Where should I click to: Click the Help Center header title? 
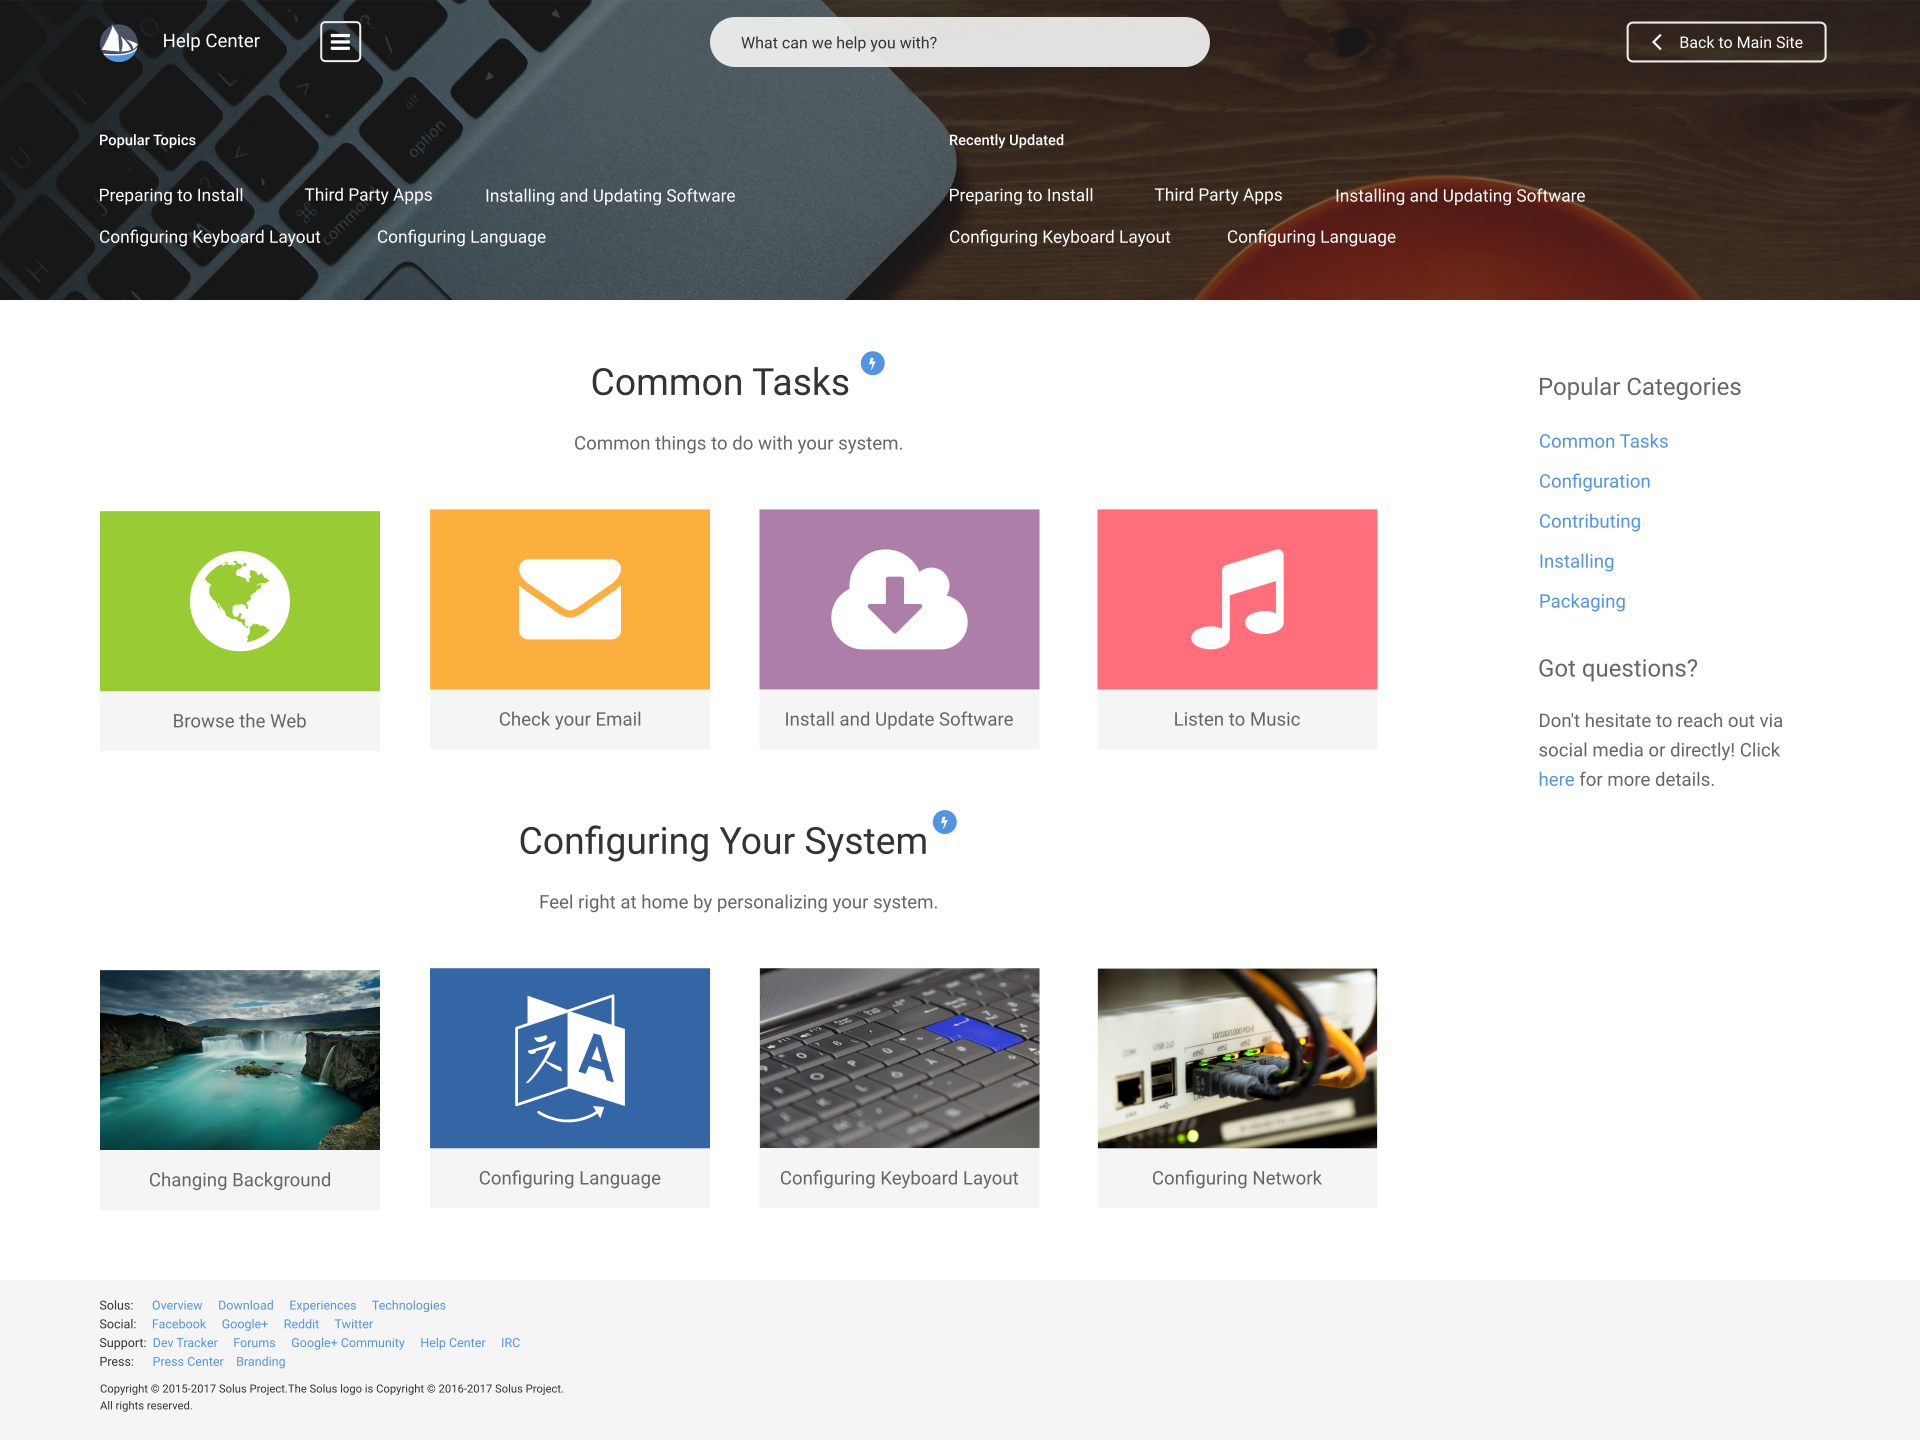(x=211, y=41)
